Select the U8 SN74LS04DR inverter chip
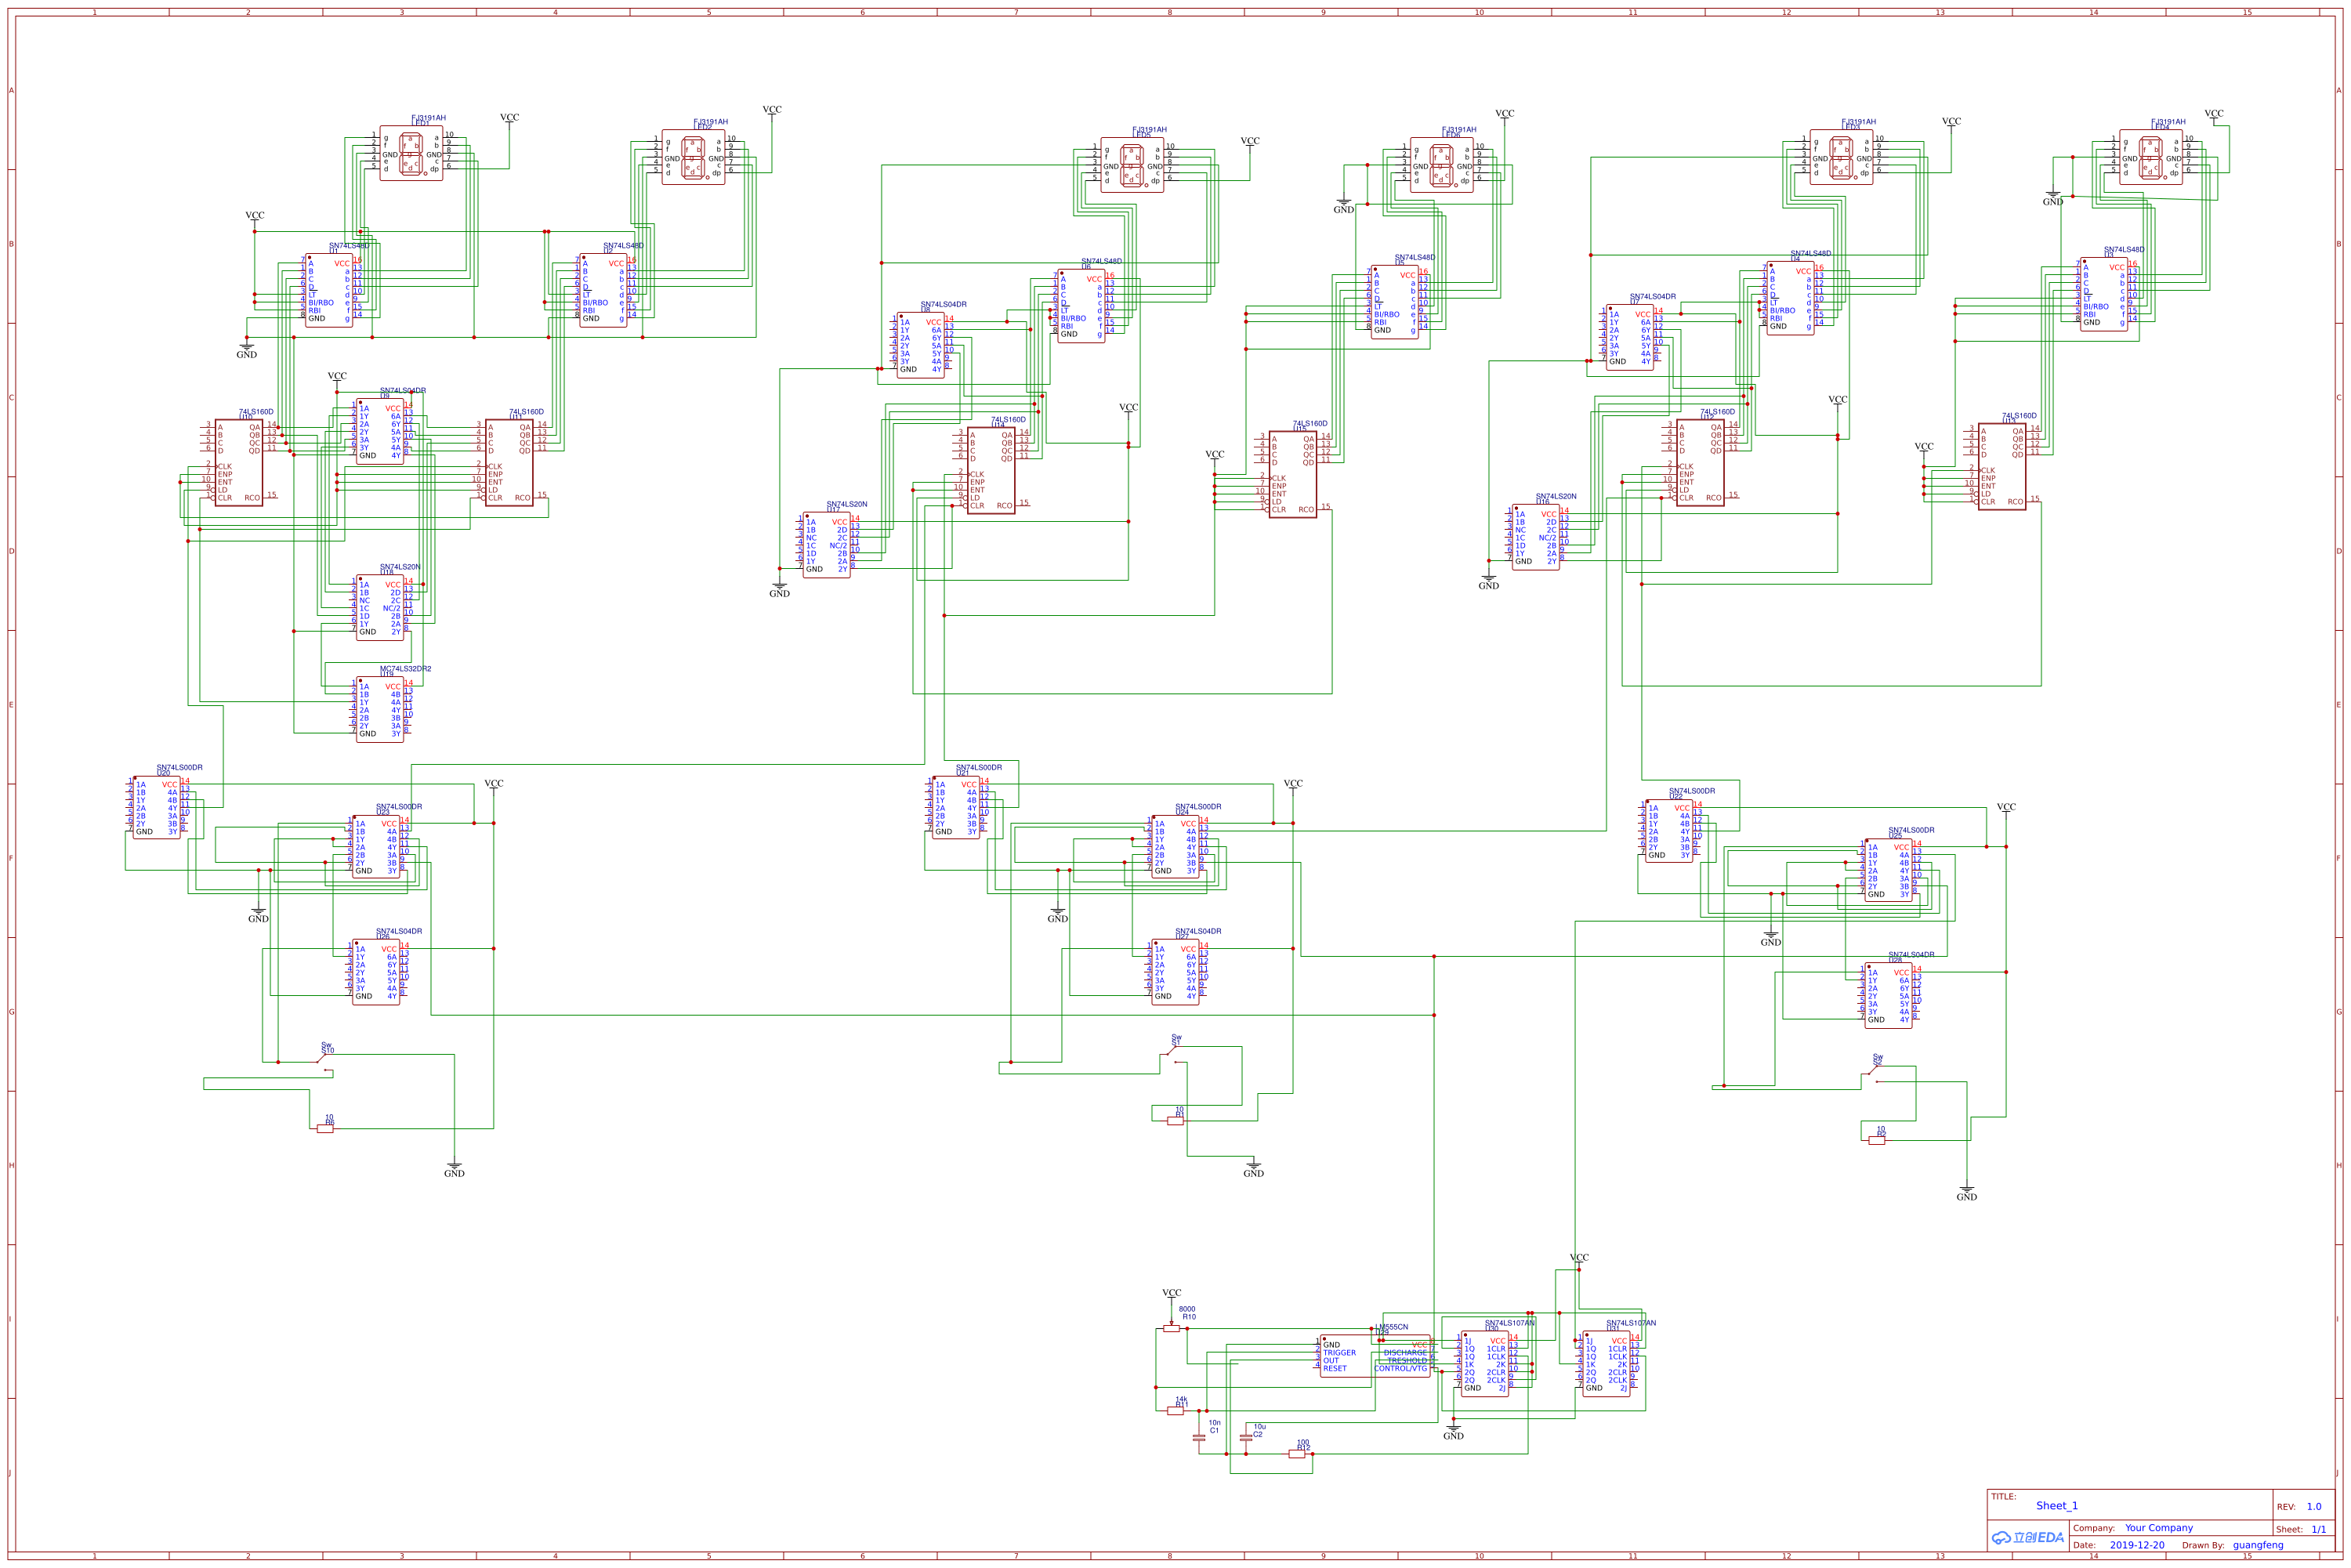The image size is (2351, 1568). coord(921,345)
